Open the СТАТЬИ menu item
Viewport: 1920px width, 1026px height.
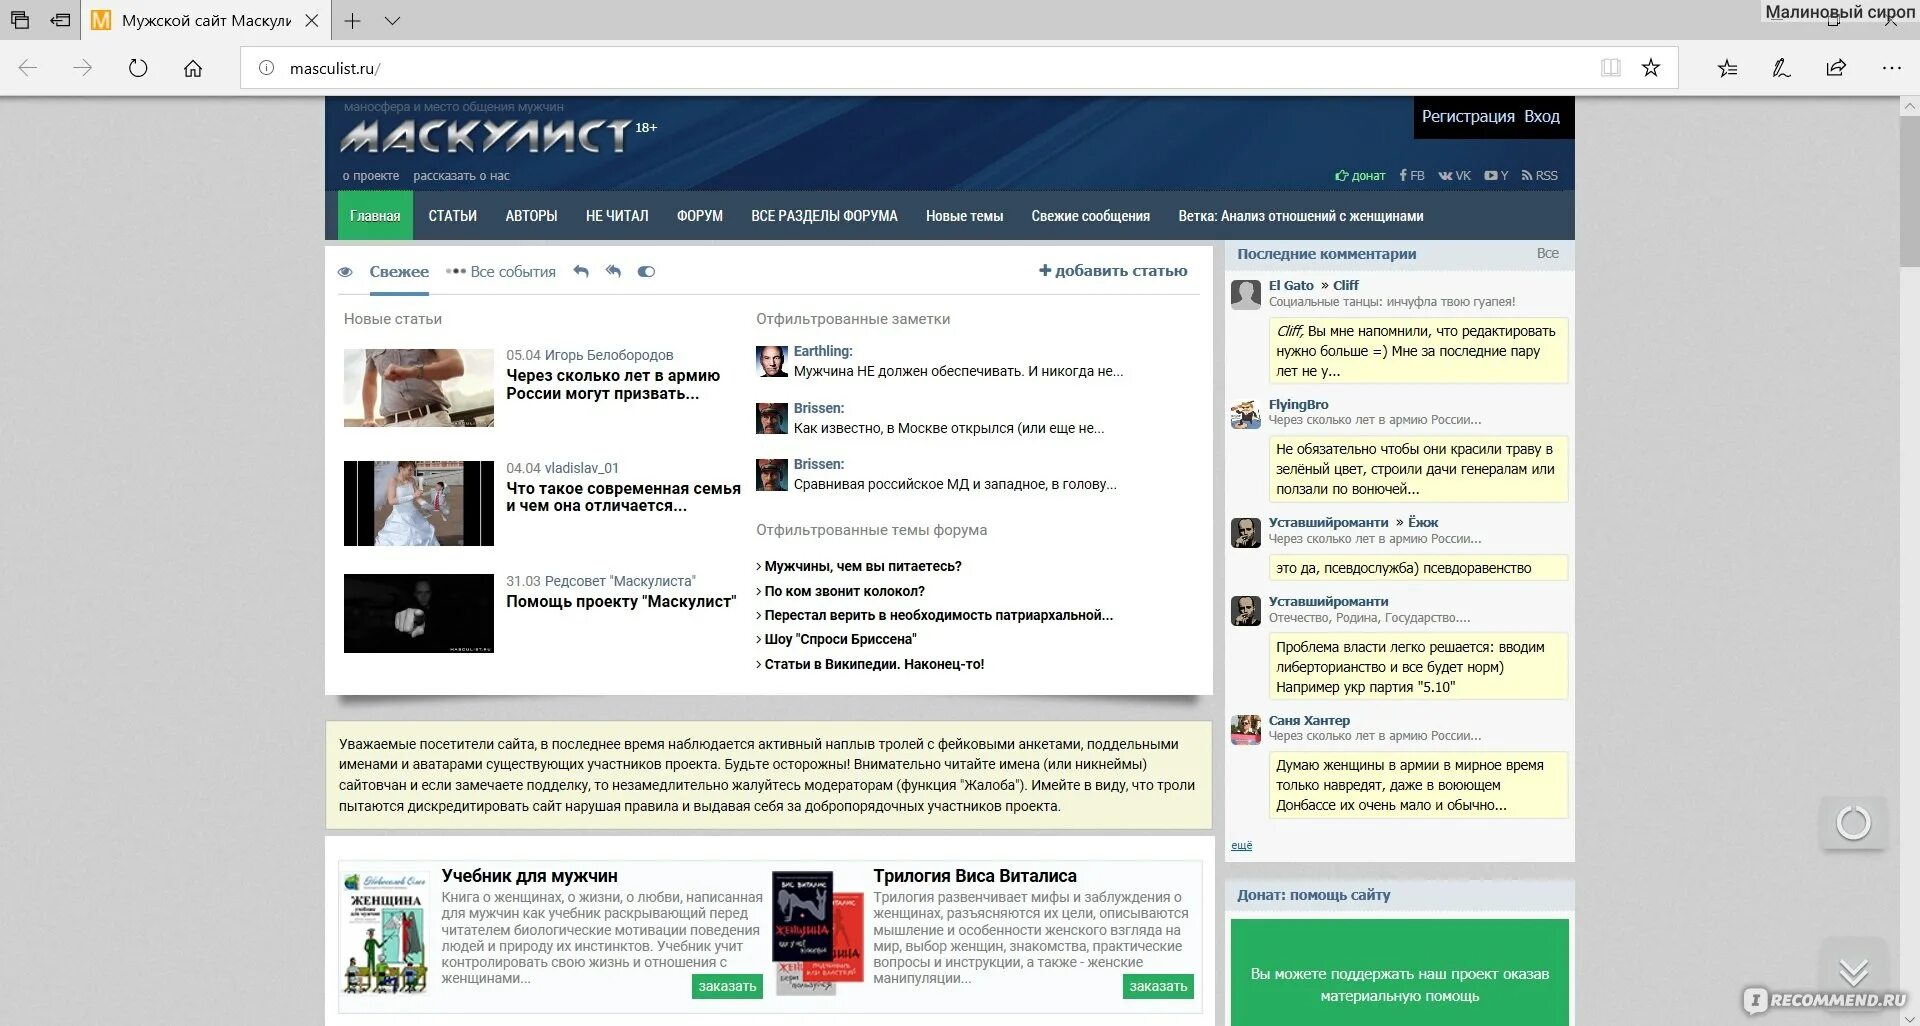[453, 216]
